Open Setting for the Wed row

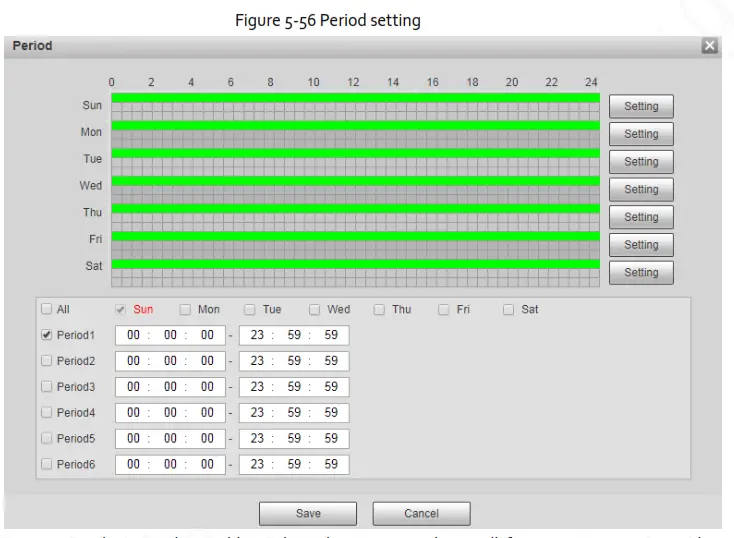(641, 189)
